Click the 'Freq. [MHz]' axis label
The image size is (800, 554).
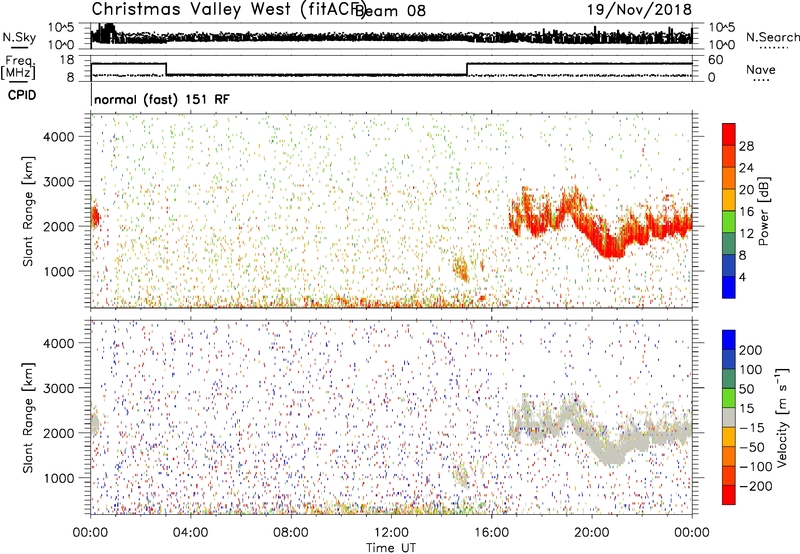click(x=18, y=67)
